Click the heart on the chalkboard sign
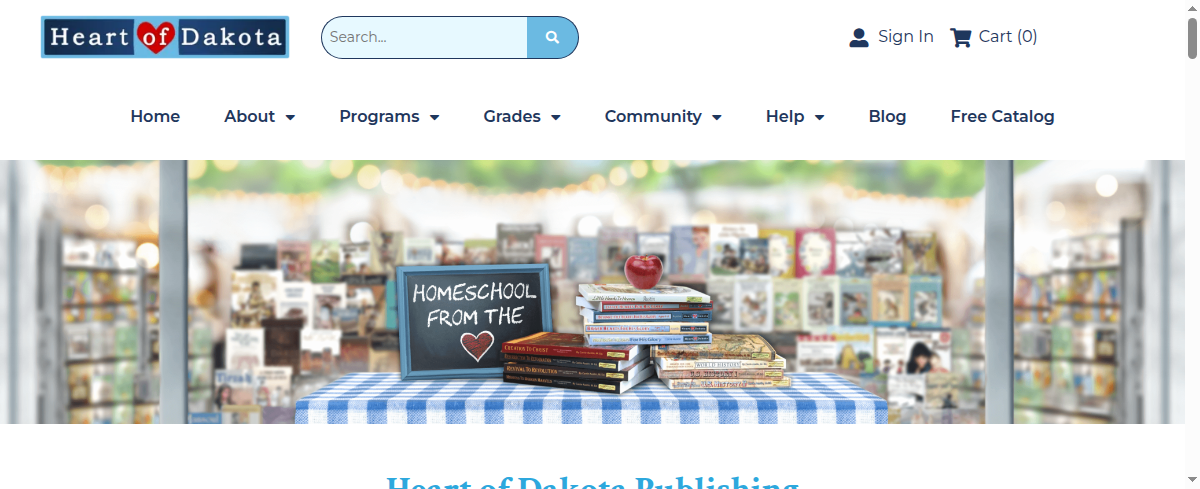 click(477, 346)
